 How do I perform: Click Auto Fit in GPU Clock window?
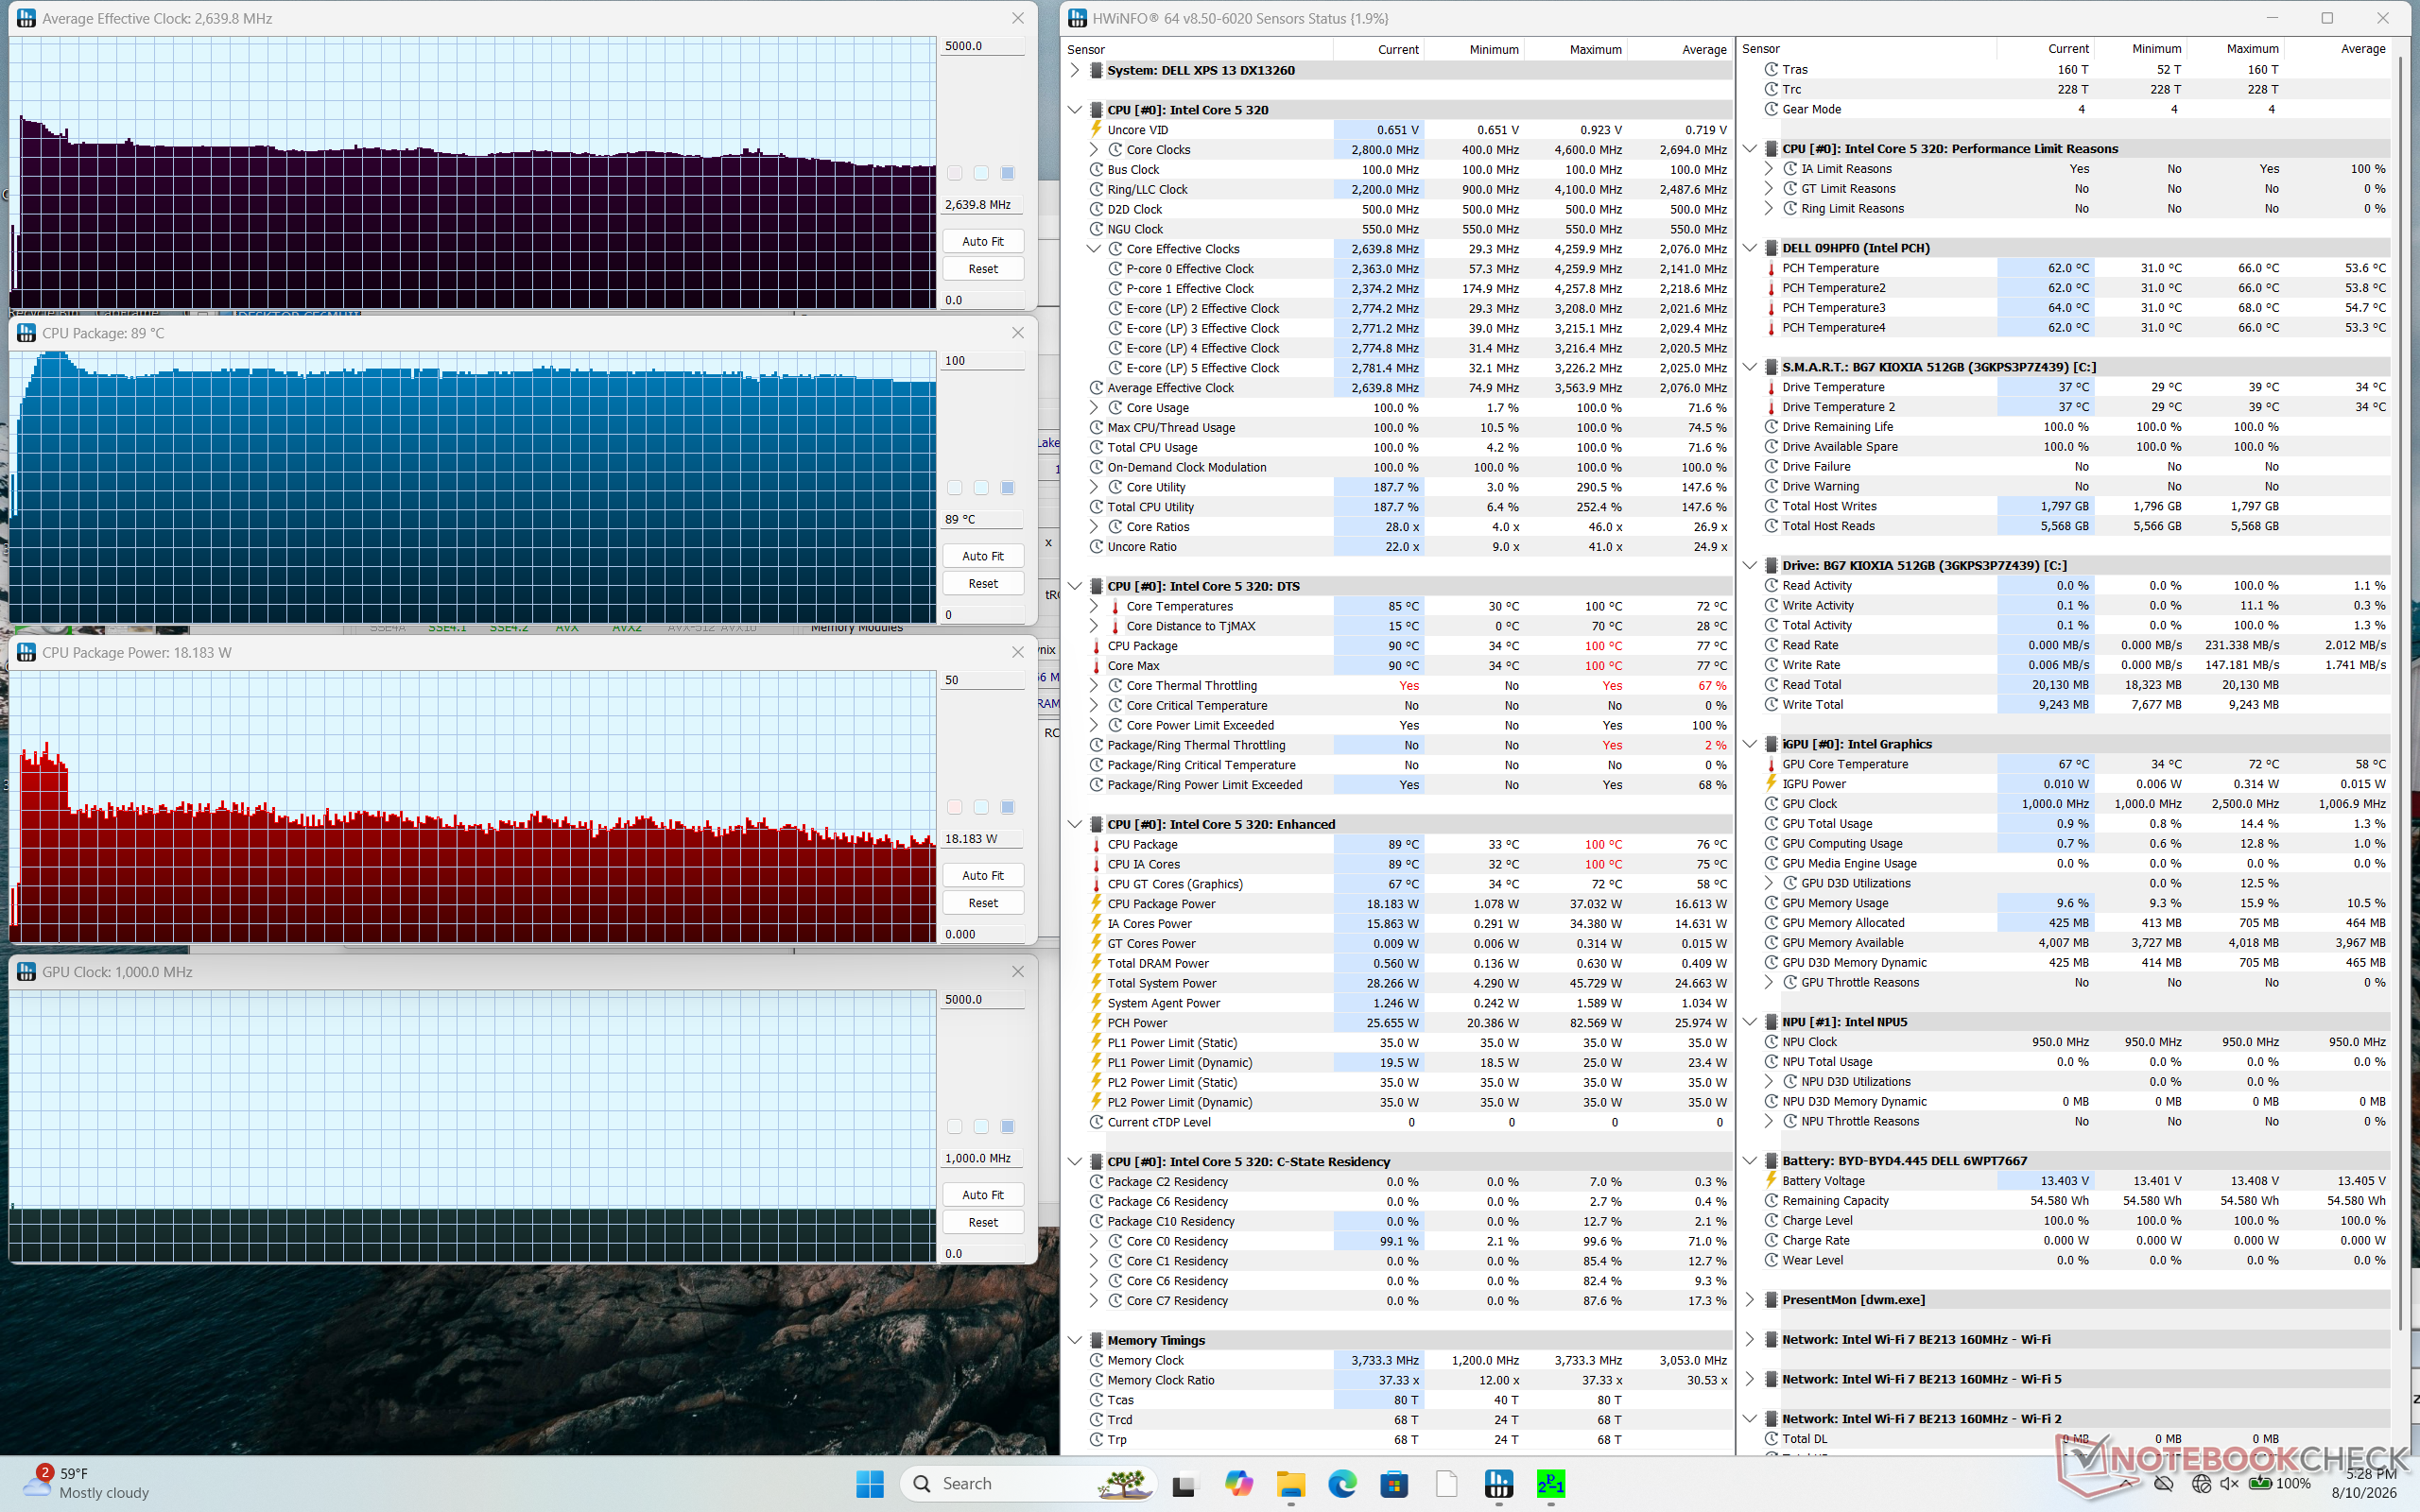(x=983, y=1195)
